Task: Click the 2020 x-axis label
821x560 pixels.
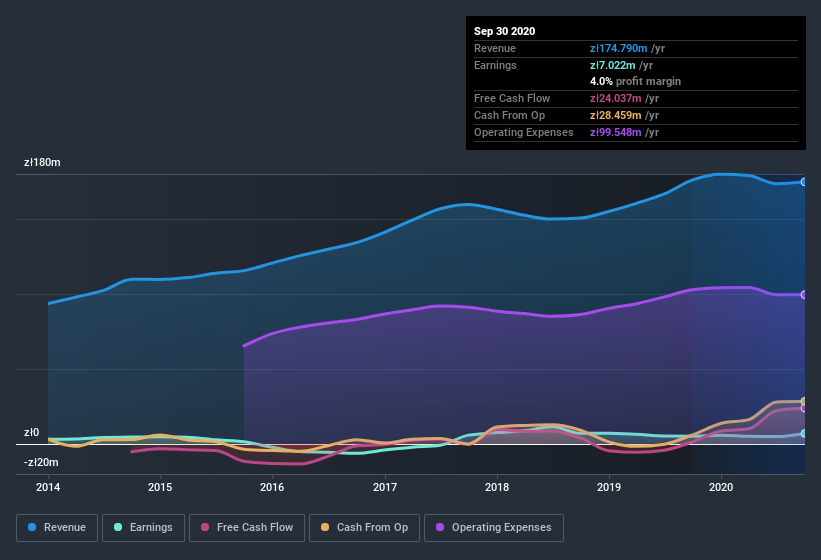Action: [721, 487]
